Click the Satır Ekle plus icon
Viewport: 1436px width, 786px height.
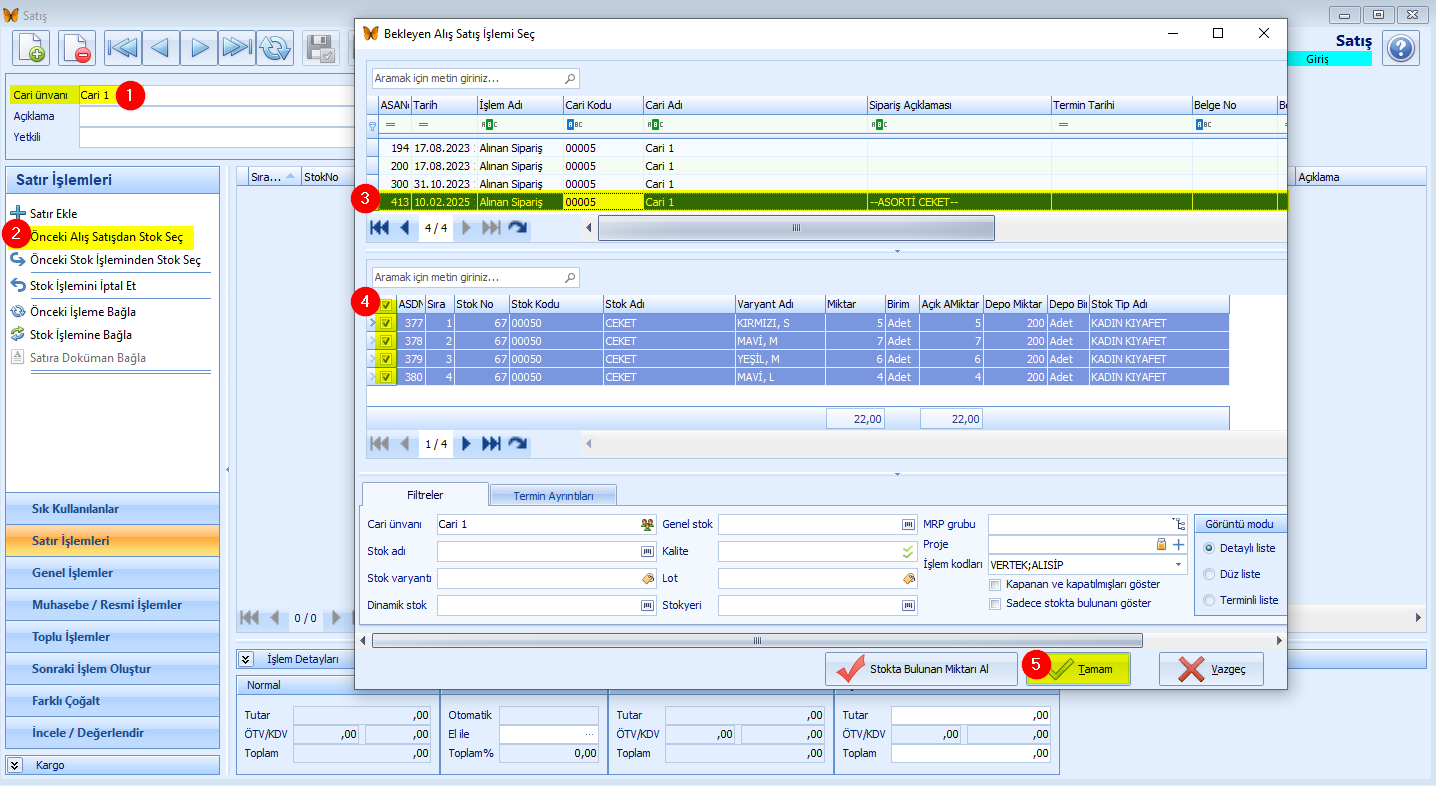(18, 213)
